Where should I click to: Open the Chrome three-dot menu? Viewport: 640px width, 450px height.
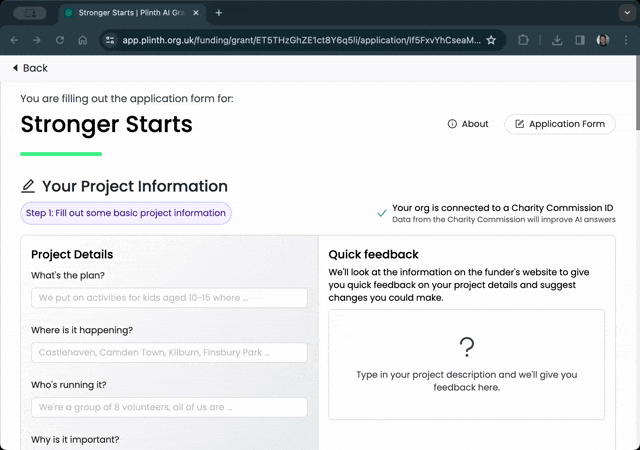click(x=626, y=40)
